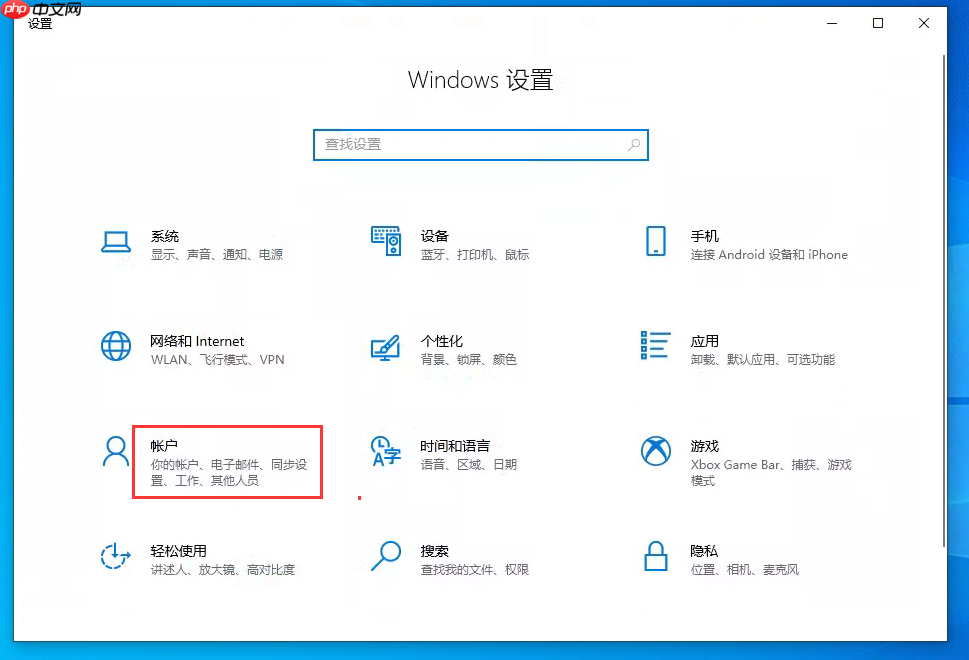This screenshot has width=969, height=660.
Task: Select the 帐户 person icon
Action: click(116, 452)
